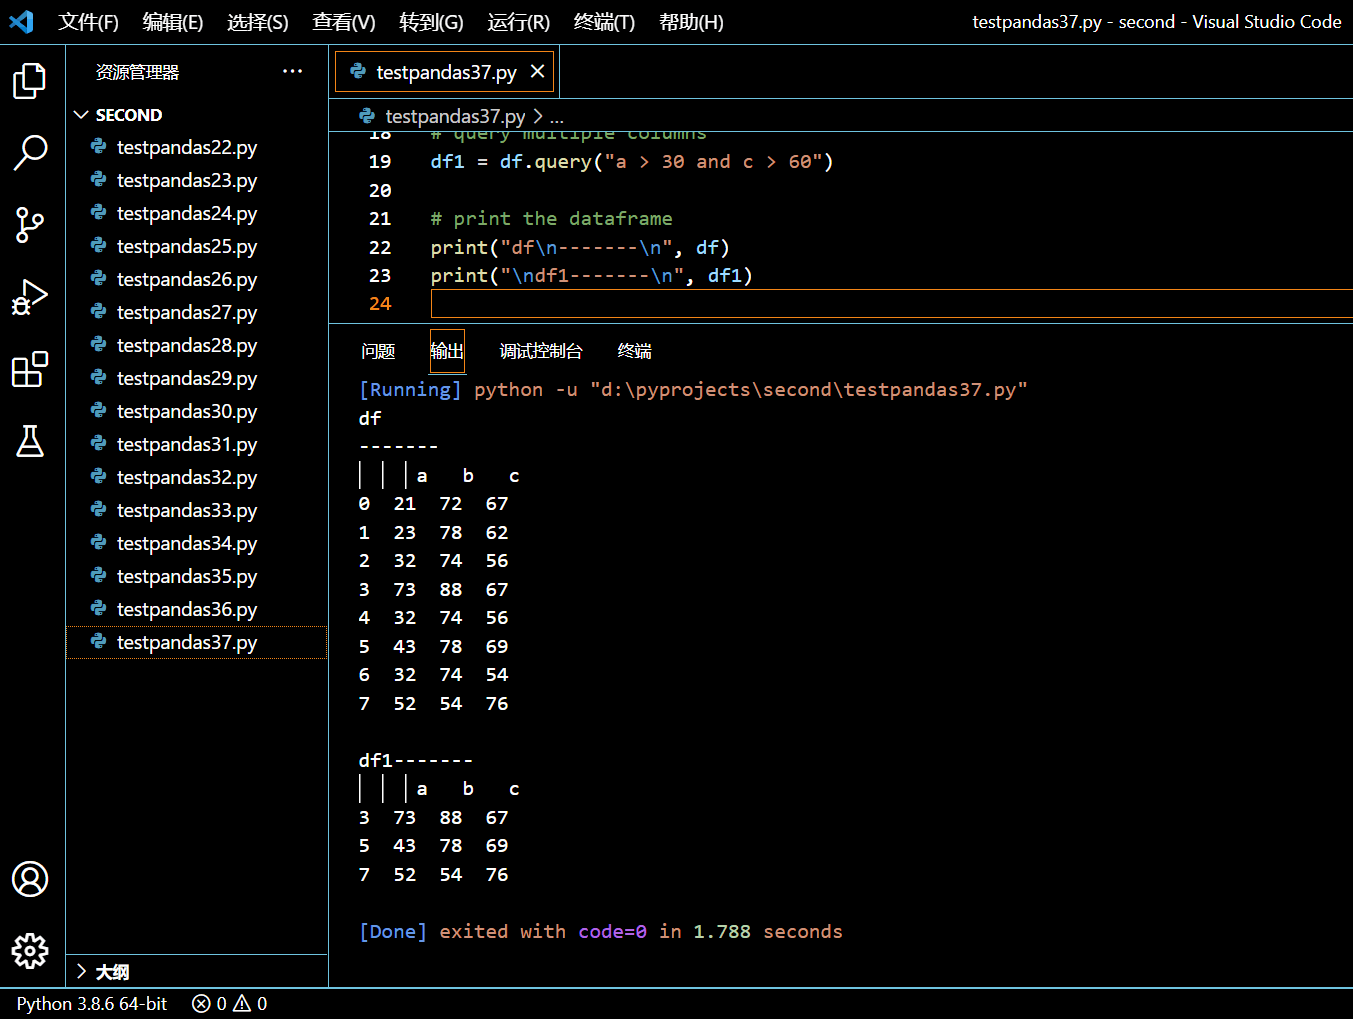Screen dimensions: 1353x1019
Task: Open the 转到(G) menu
Action: coord(431,22)
